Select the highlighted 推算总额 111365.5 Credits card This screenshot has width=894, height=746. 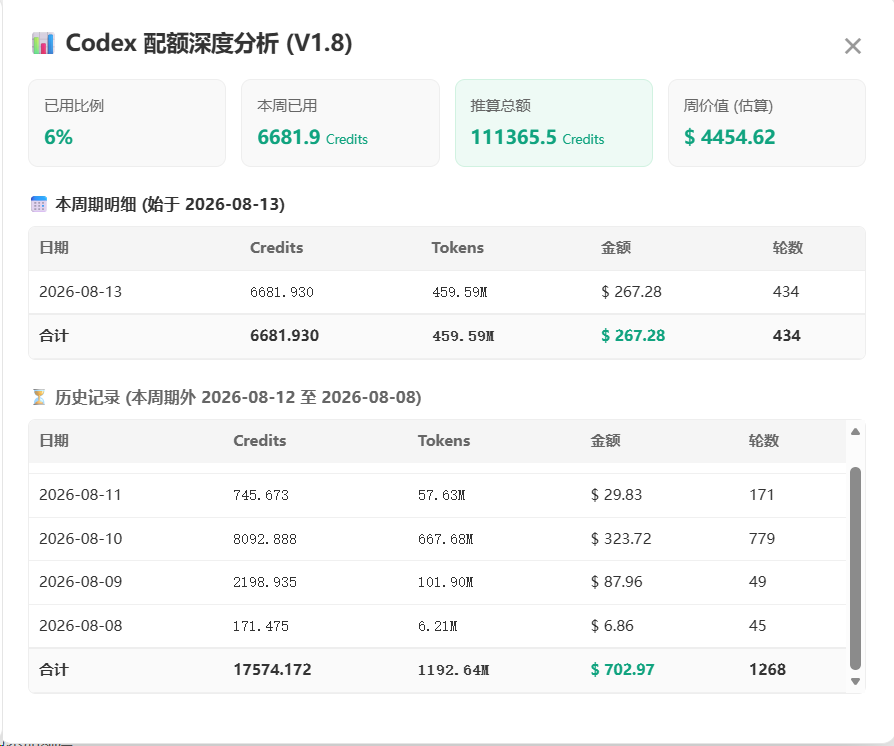tap(554, 123)
